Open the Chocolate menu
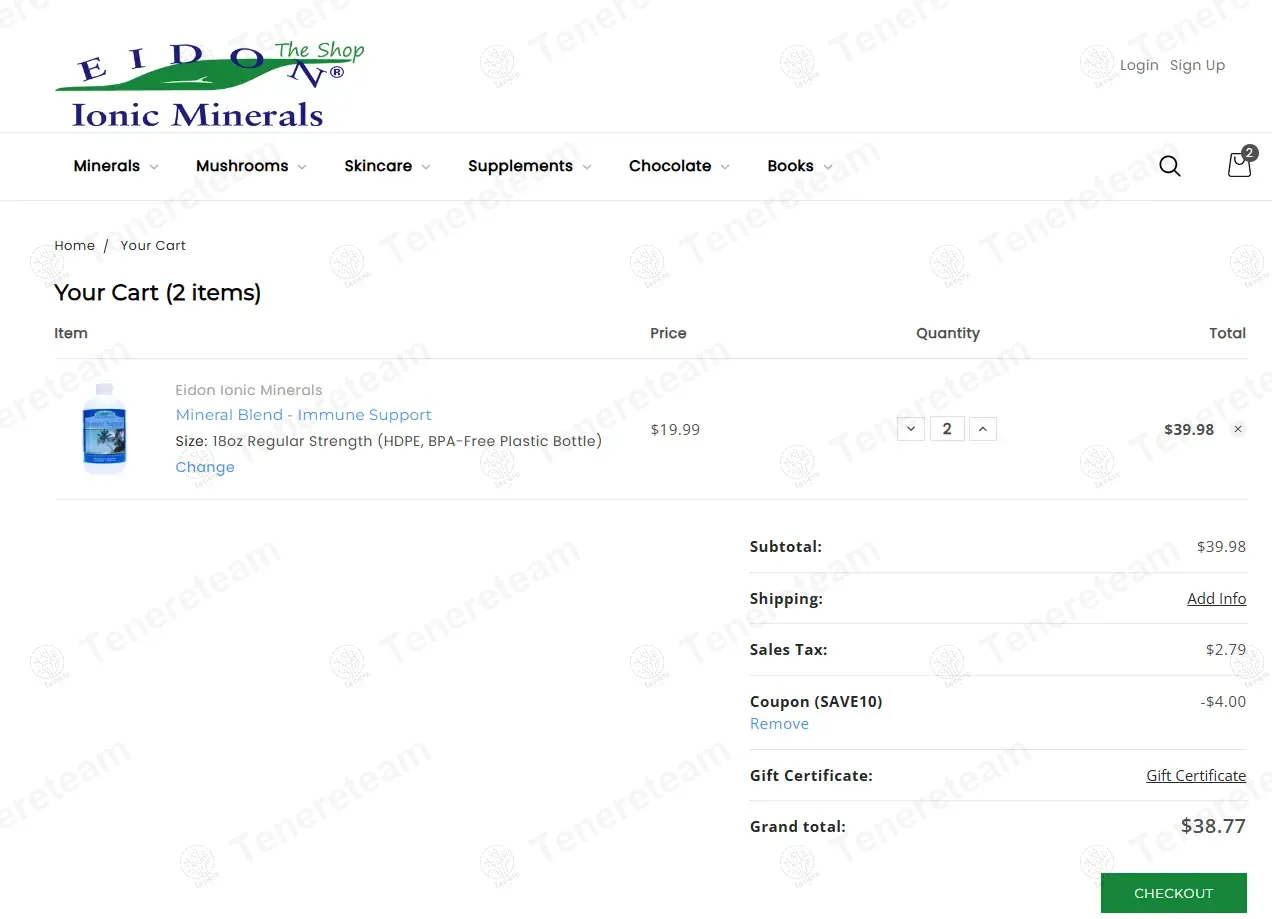 [x=678, y=166]
